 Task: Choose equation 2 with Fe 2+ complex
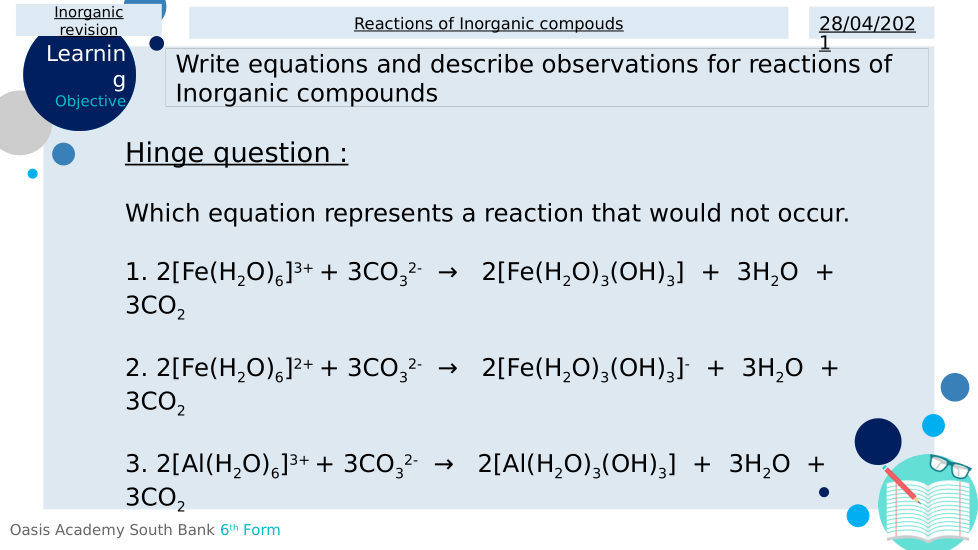tap(481, 383)
